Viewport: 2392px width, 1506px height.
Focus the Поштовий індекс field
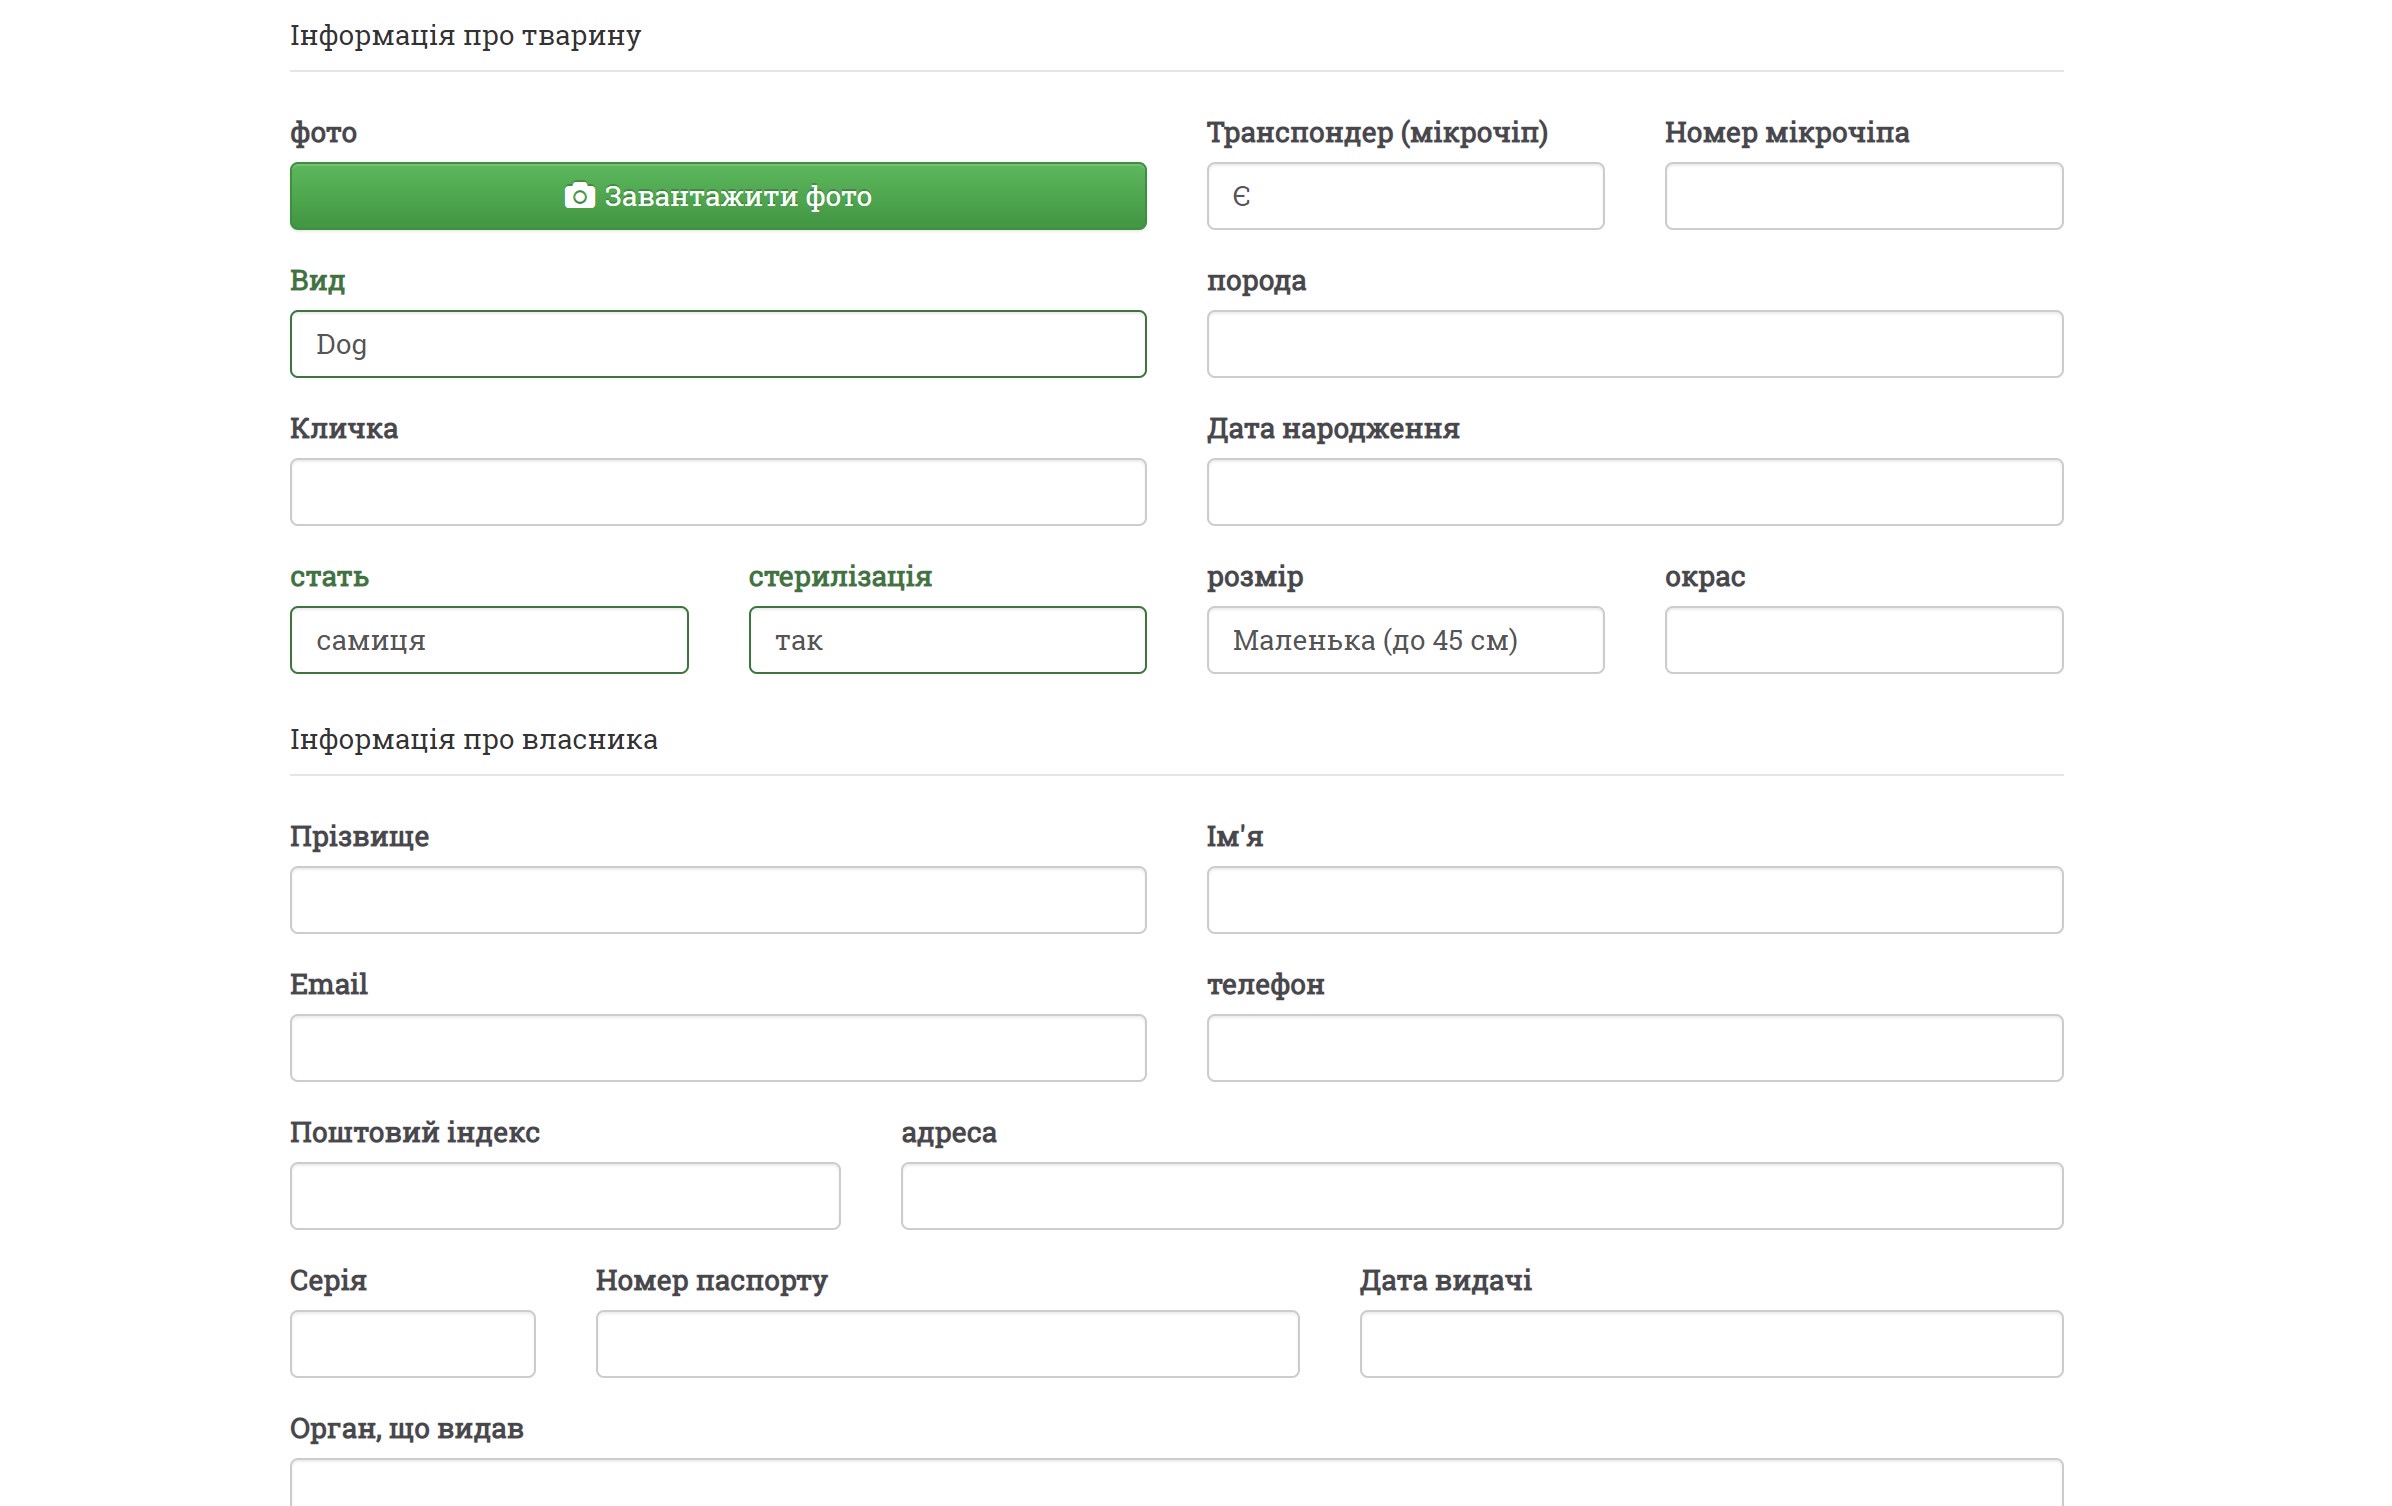(x=564, y=1196)
